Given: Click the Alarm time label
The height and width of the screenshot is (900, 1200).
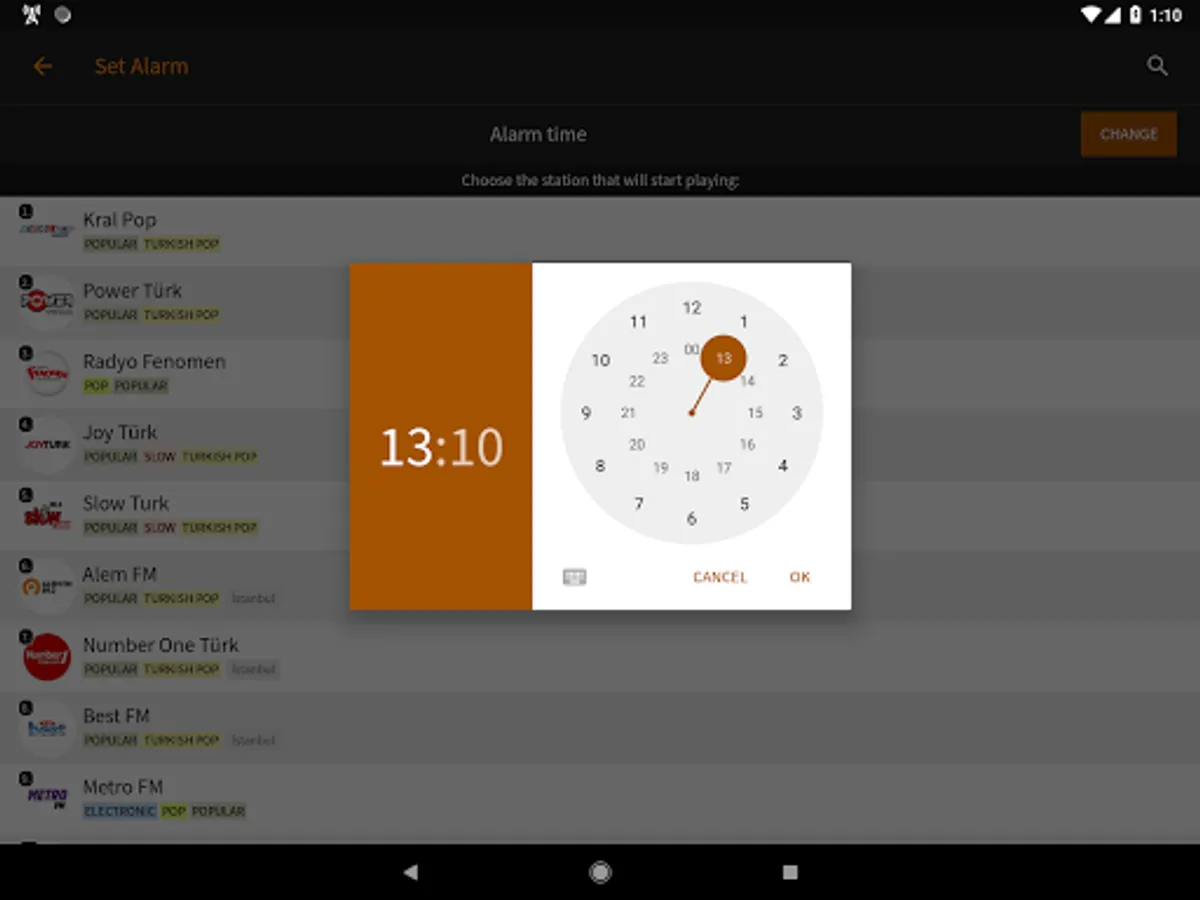Looking at the screenshot, I should [x=538, y=134].
